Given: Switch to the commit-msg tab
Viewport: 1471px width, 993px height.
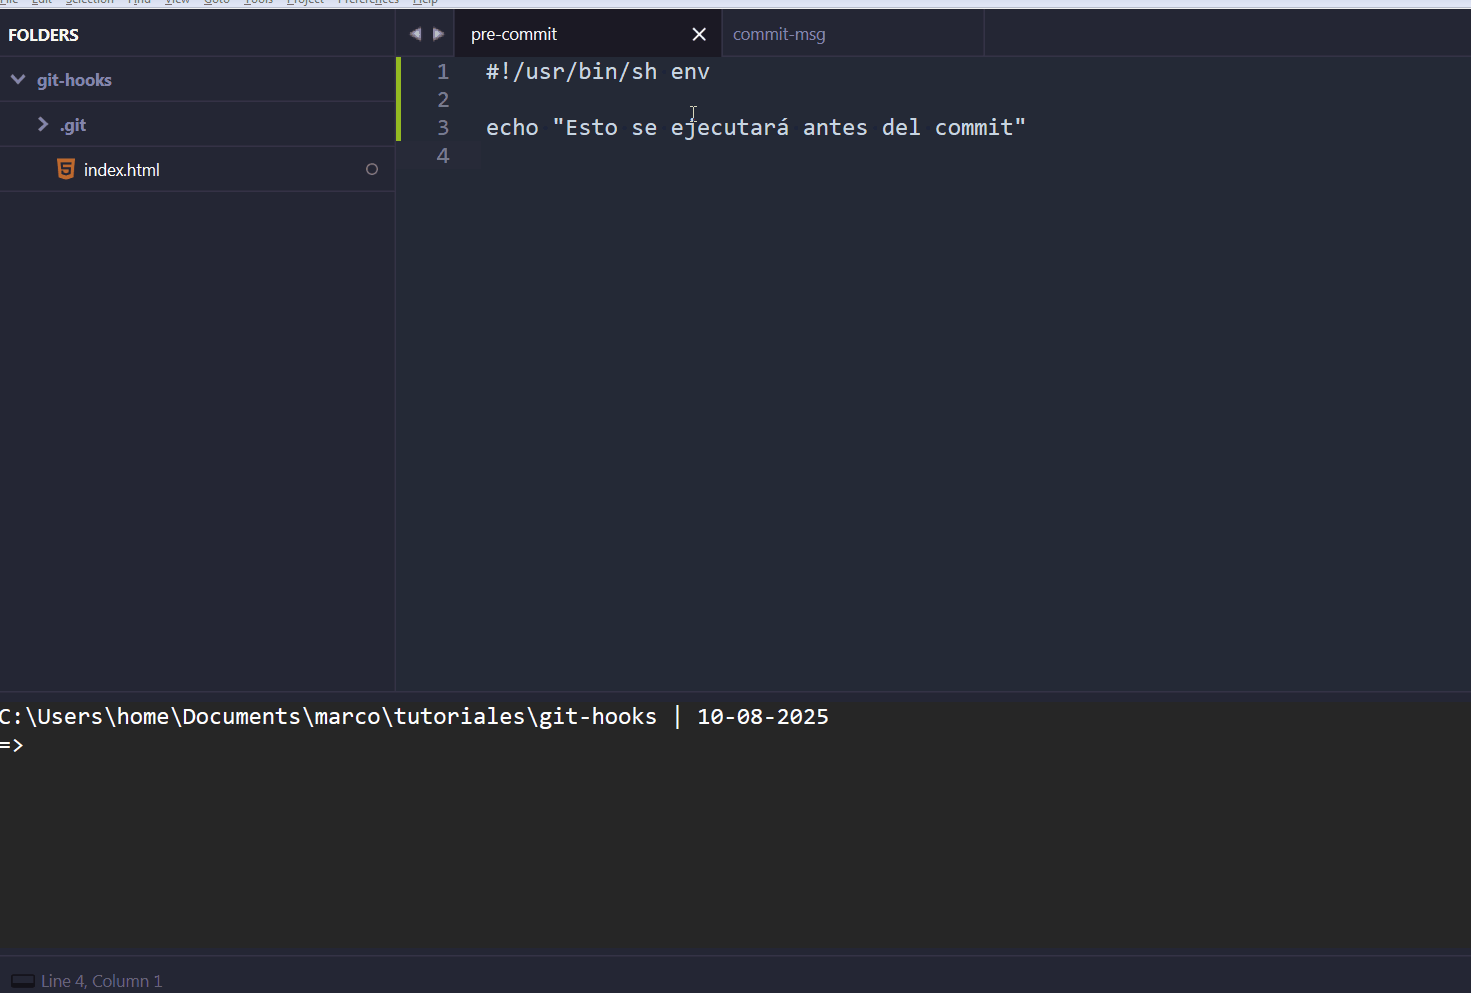Looking at the screenshot, I should [x=779, y=34].
